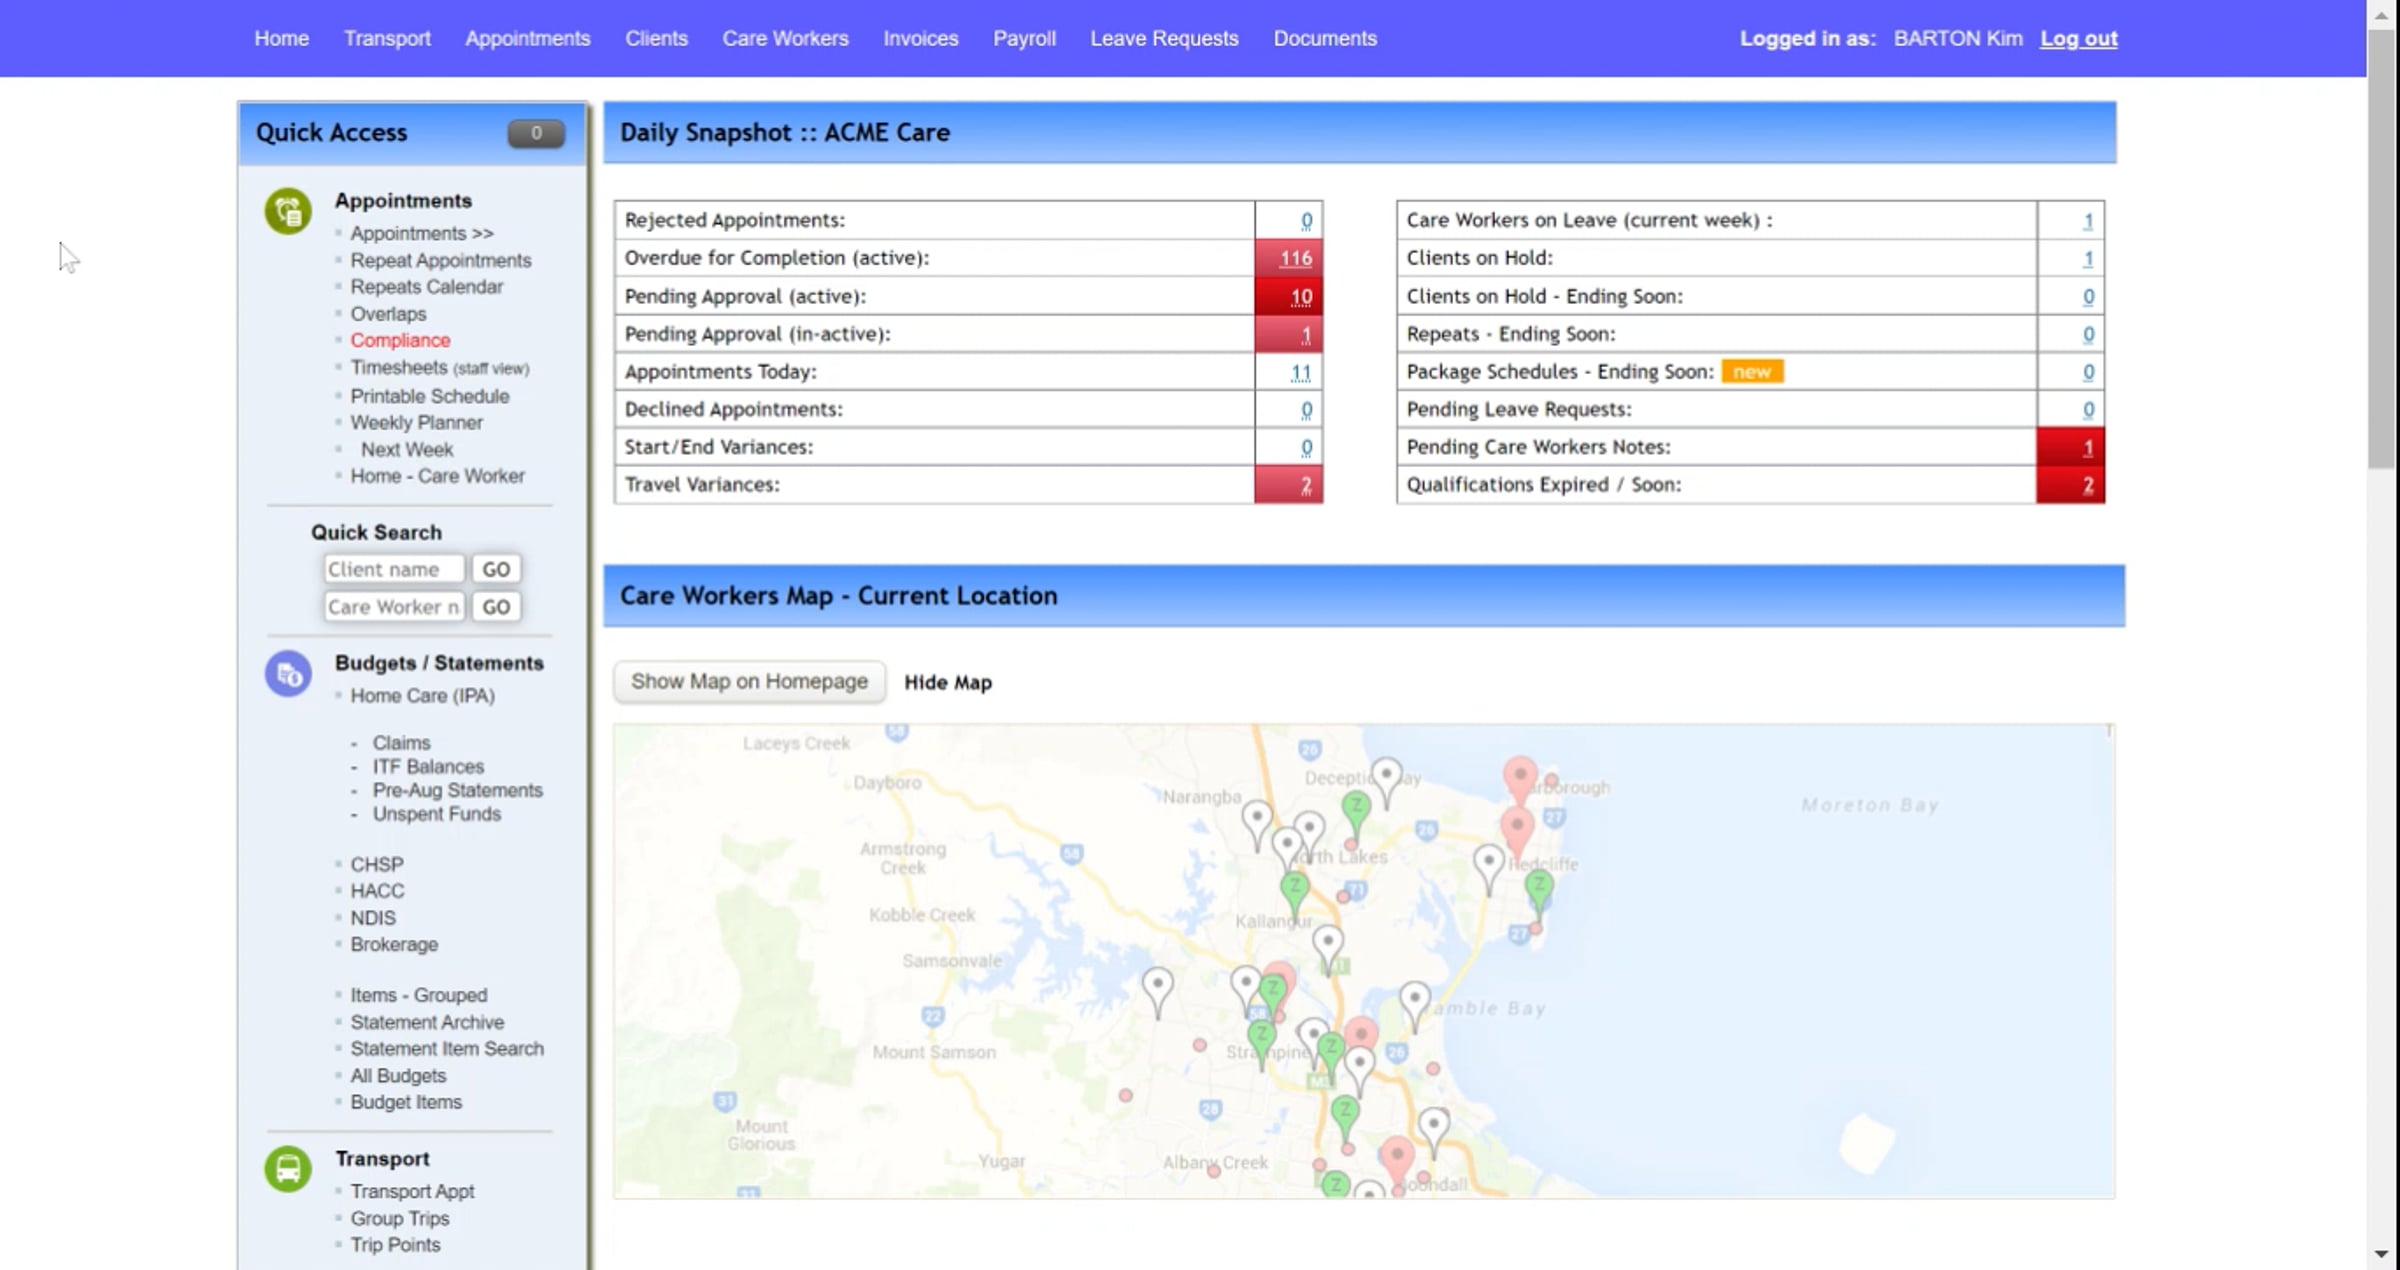Image resolution: width=2400 pixels, height=1270 pixels.
Task: Click the page scroll-down arrow
Action: pyautogui.click(x=2382, y=1253)
